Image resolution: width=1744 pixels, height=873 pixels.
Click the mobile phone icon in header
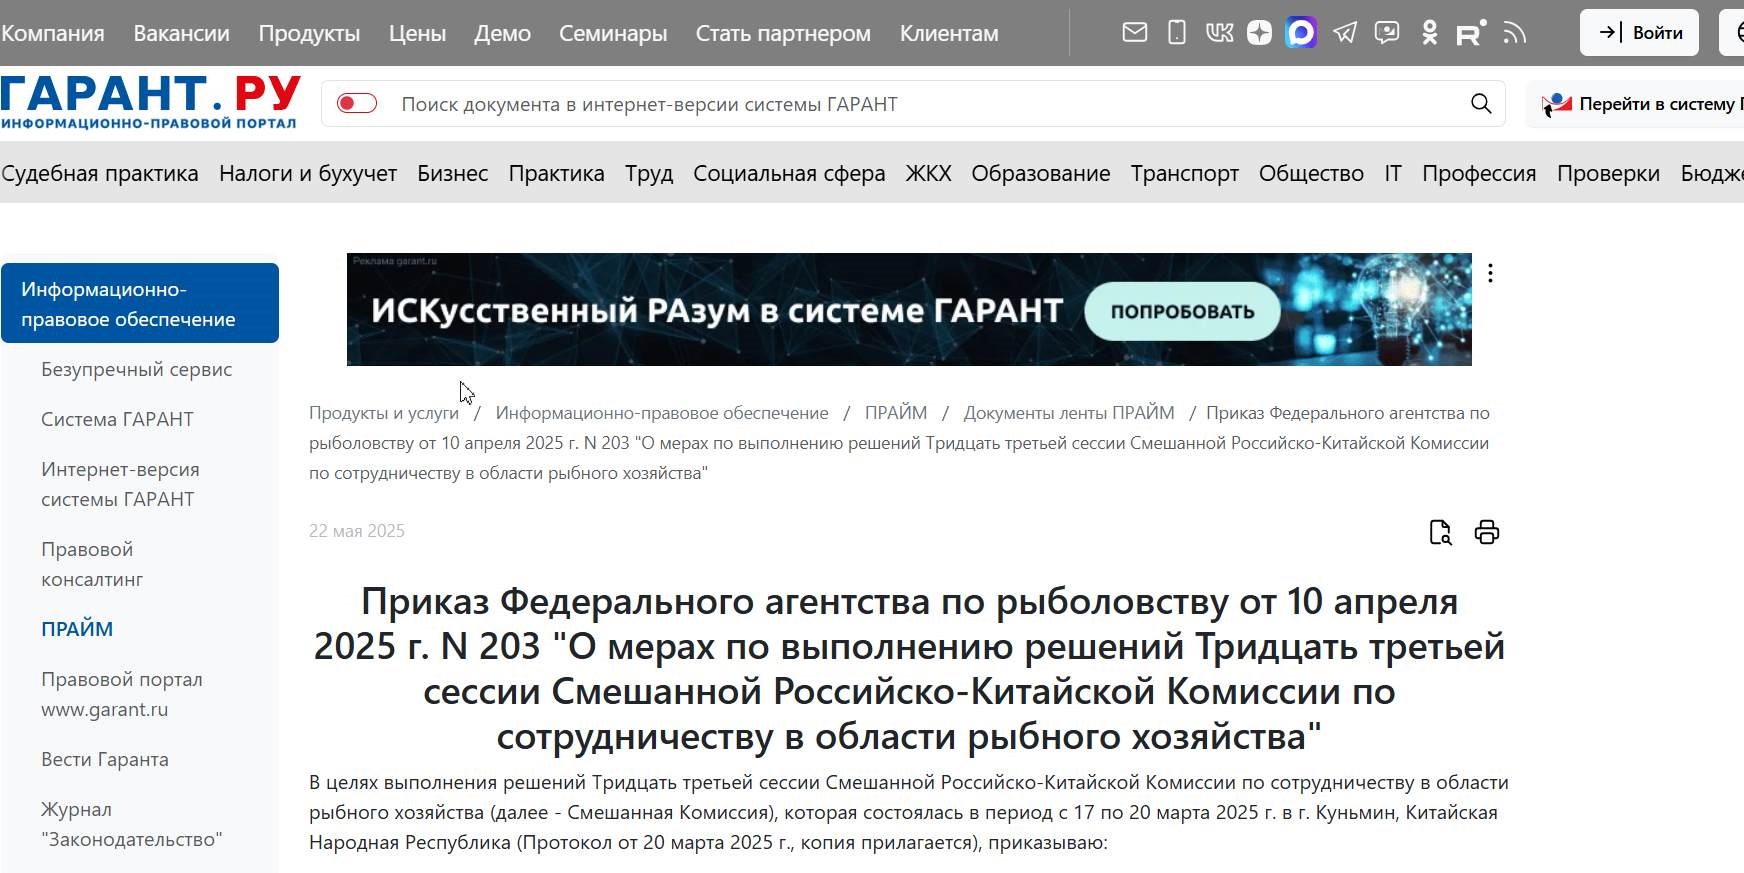1177,33
